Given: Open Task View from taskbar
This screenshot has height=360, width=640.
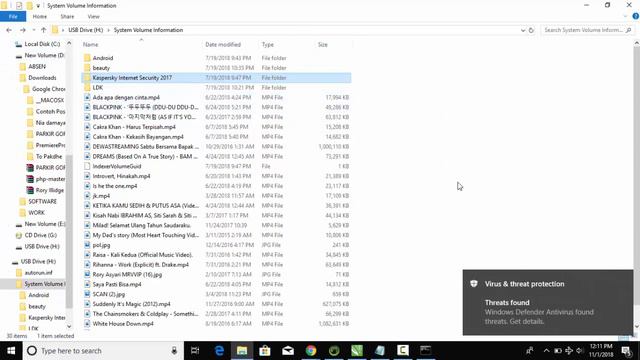Looking at the screenshot, I should [x=195, y=351].
